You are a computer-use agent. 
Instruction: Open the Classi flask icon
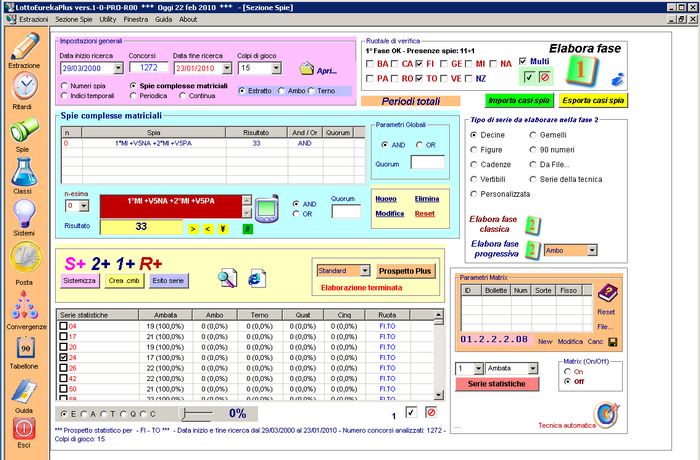[23, 171]
